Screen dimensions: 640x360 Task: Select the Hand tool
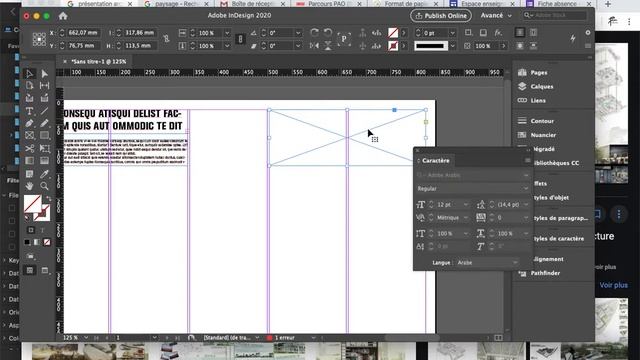29,186
